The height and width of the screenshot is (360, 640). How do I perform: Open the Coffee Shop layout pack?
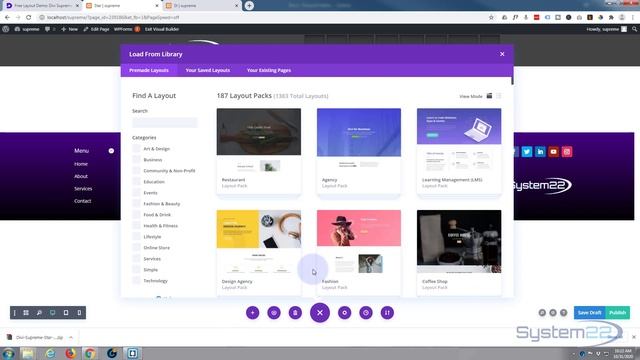point(459,252)
